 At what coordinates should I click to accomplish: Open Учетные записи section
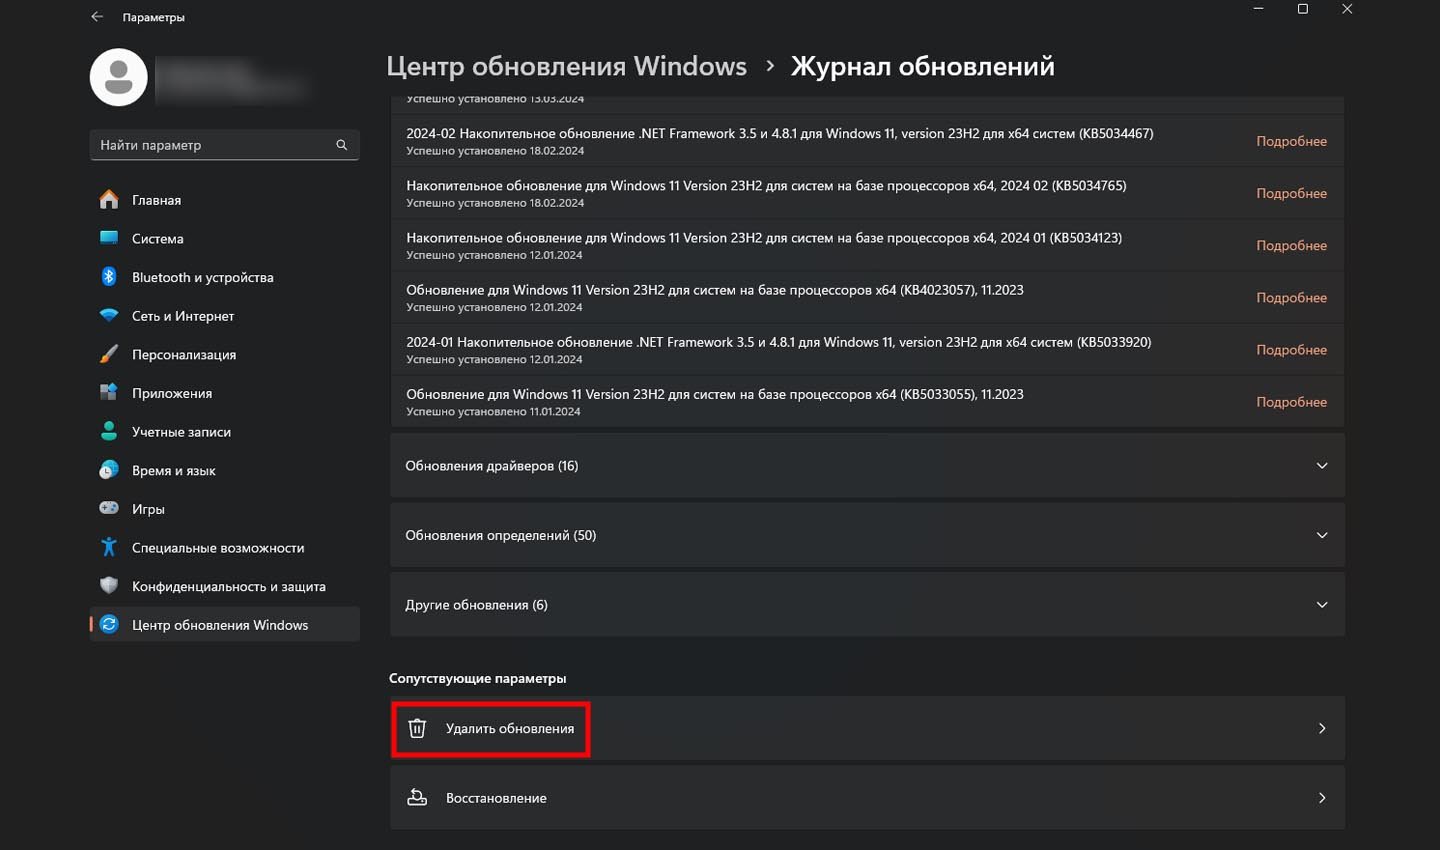[x=224, y=432]
